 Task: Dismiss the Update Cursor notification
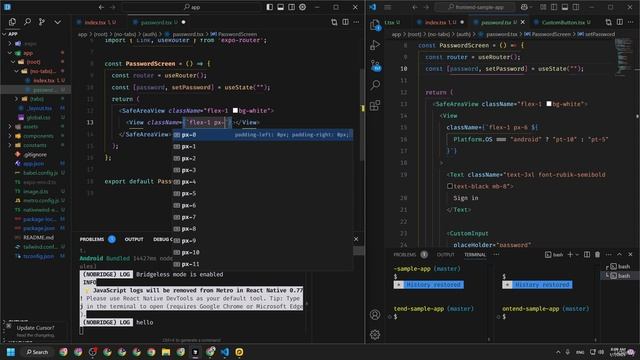(8, 326)
